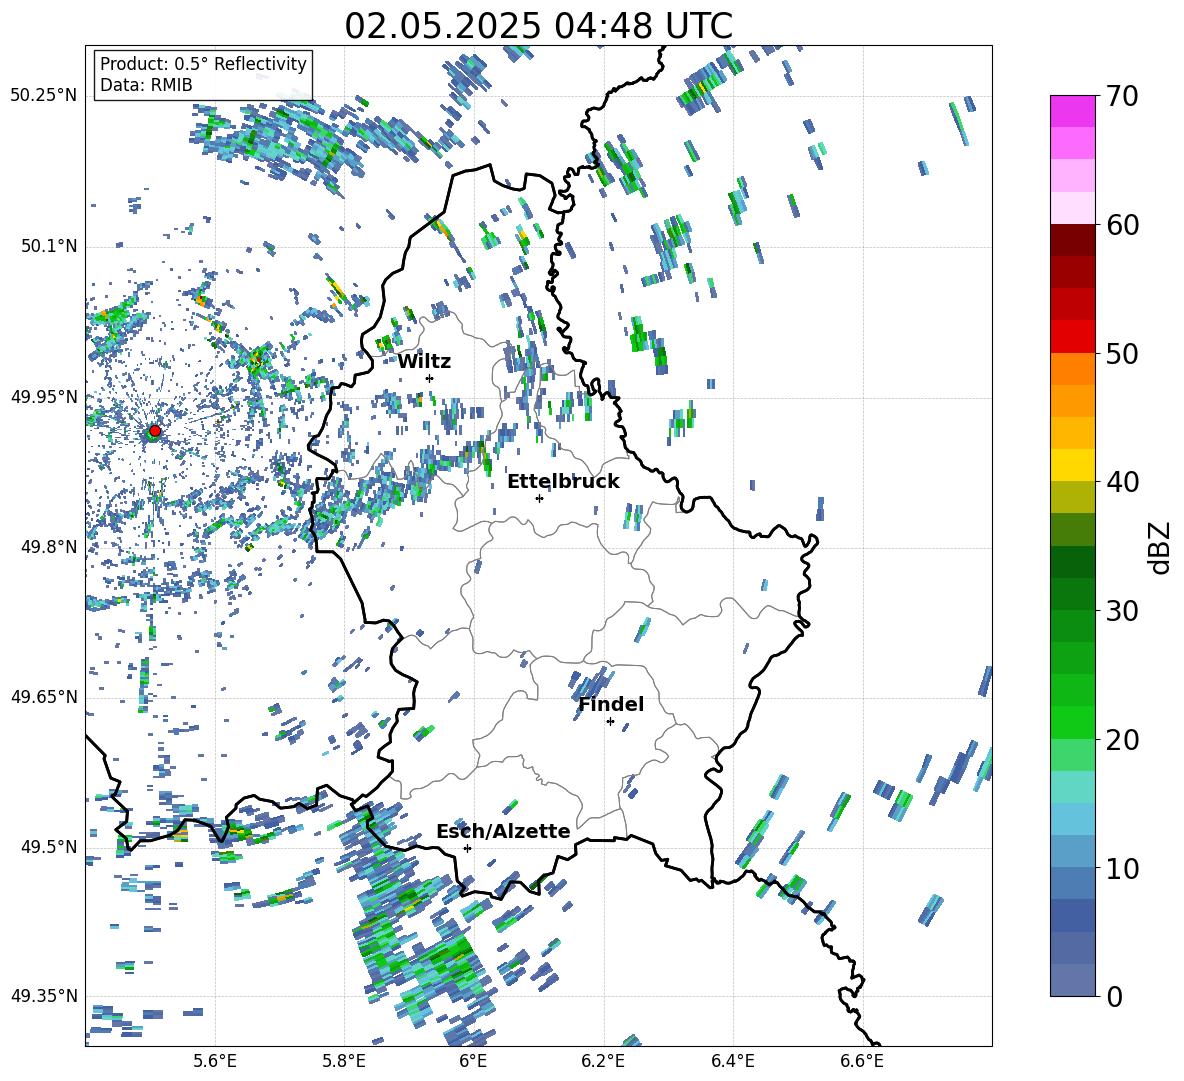Click the 5.6°E longitude label
This screenshot has width=1184, height=1081.
[x=215, y=1061]
